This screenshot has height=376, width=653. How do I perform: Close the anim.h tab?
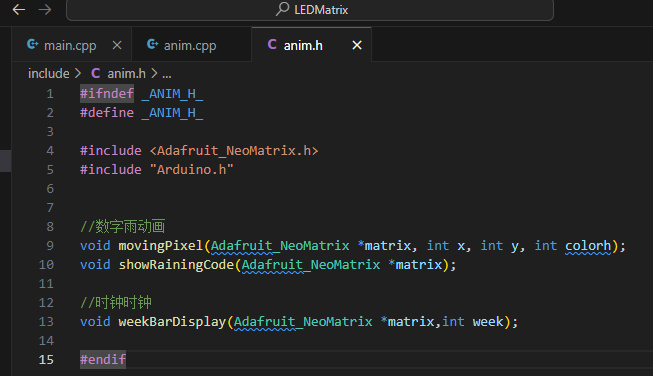tap(357, 45)
